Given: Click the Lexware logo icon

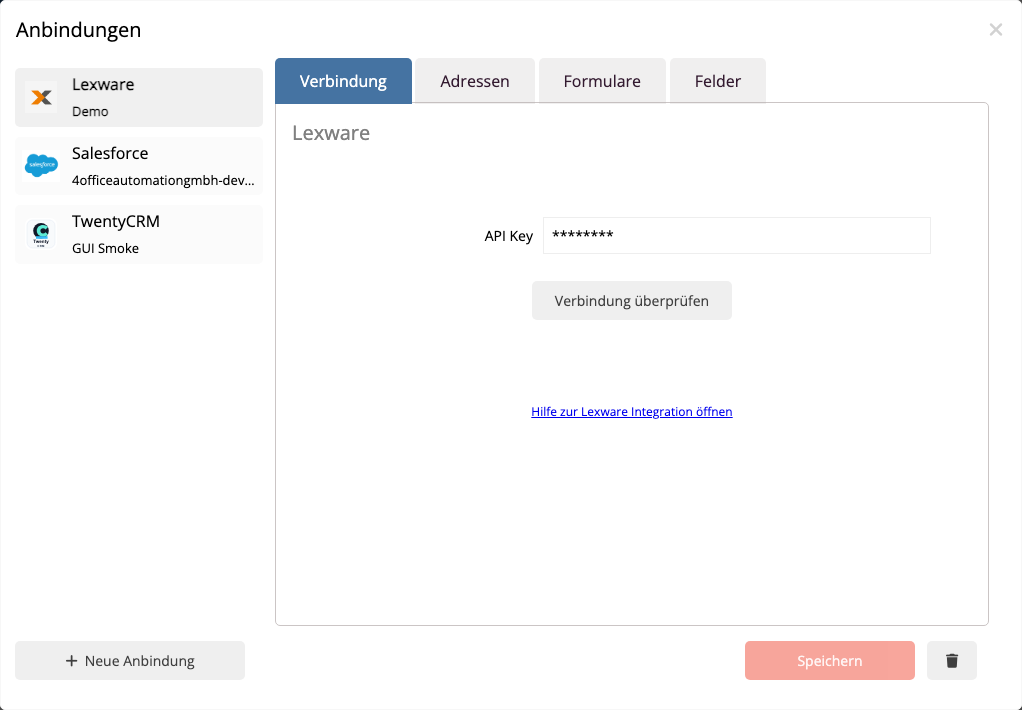Looking at the screenshot, I should pos(41,97).
